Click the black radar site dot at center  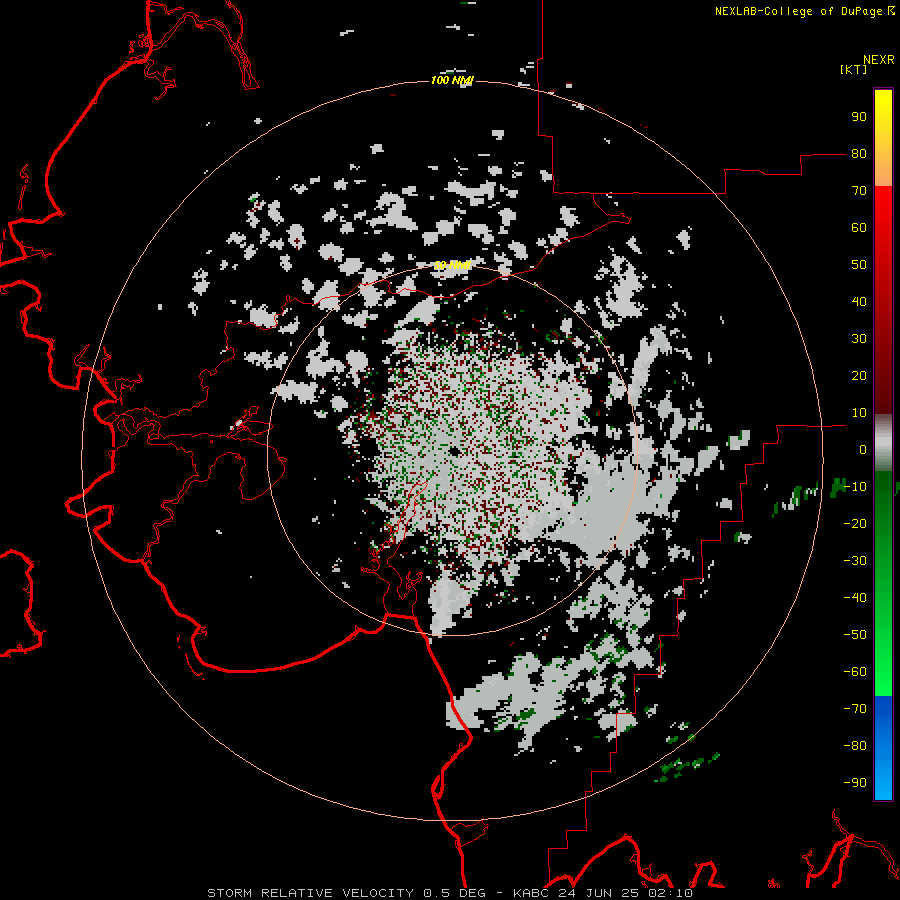point(454,451)
